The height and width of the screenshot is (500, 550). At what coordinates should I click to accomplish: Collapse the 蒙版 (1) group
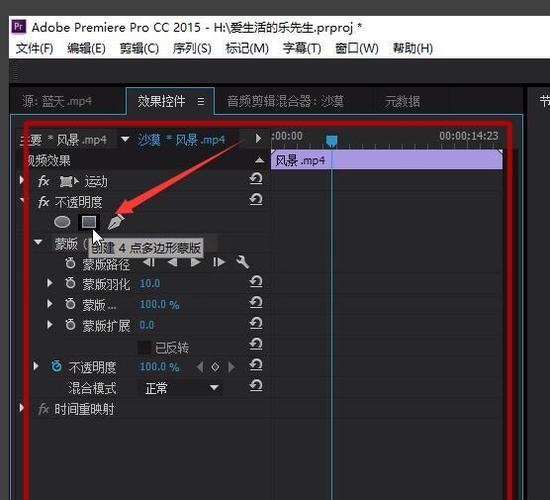38,242
